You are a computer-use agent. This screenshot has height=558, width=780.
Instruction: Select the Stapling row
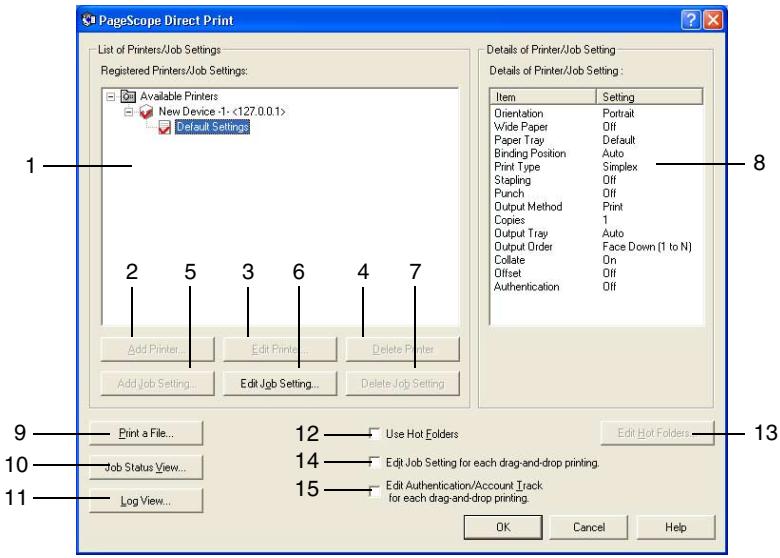pos(597,180)
